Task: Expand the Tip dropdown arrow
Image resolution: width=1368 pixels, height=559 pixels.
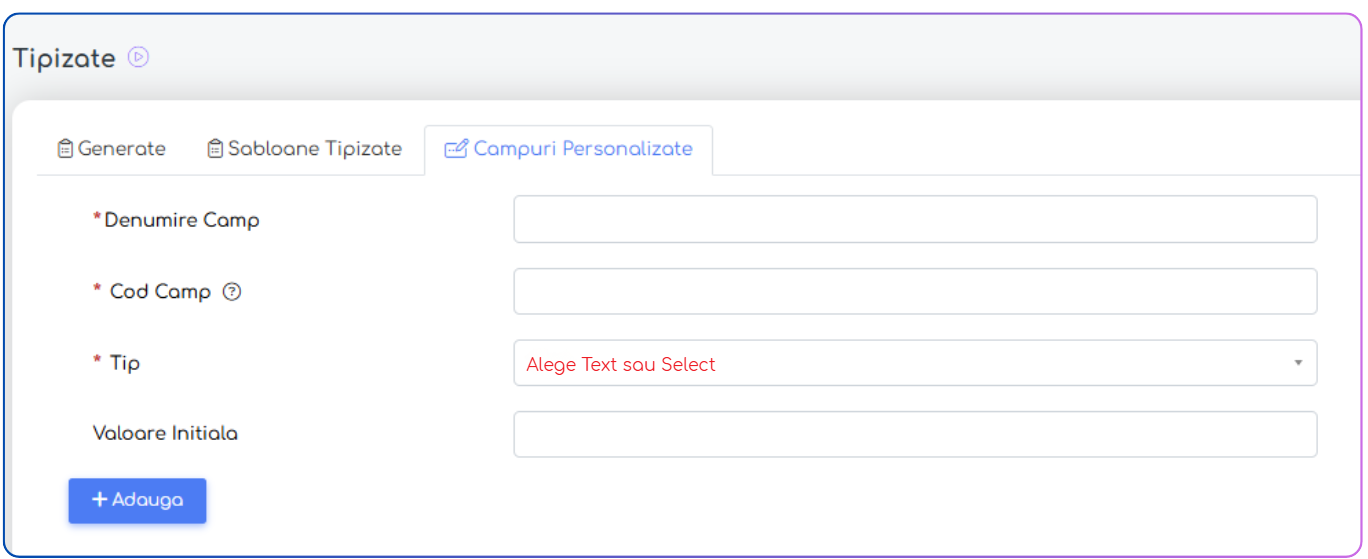Action: (x=1298, y=363)
